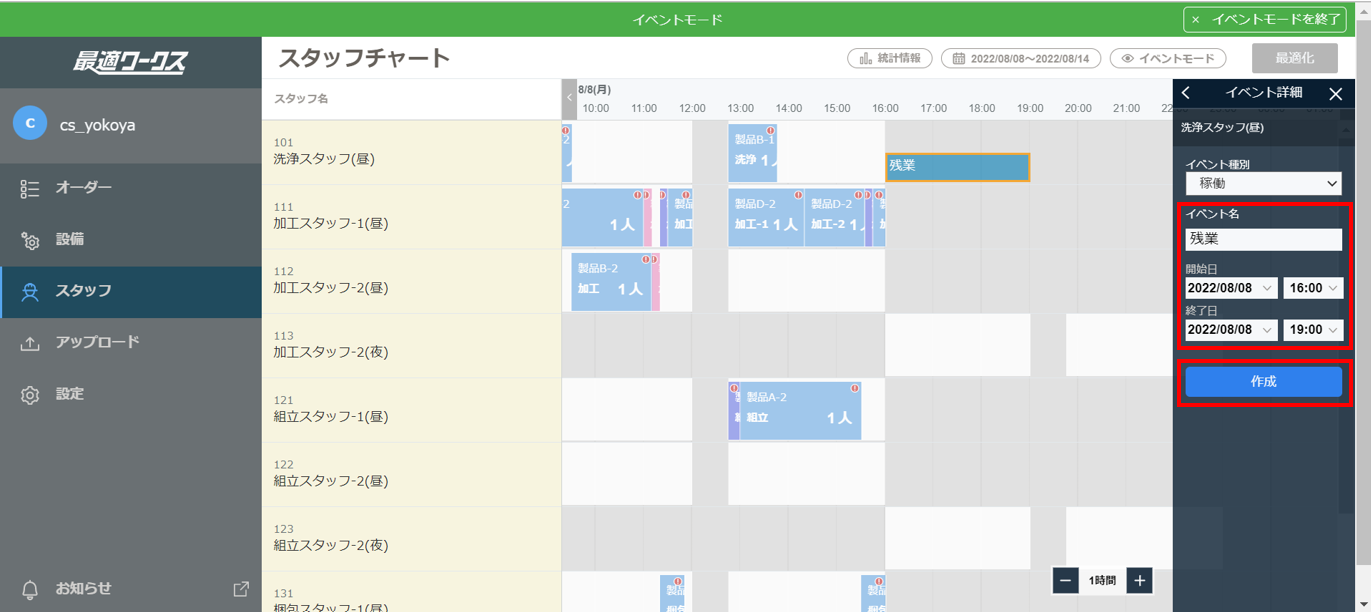The width and height of the screenshot is (1371, 613).
Task: Select the 製品B-2 加工 task block
Action: coord(612,282)
